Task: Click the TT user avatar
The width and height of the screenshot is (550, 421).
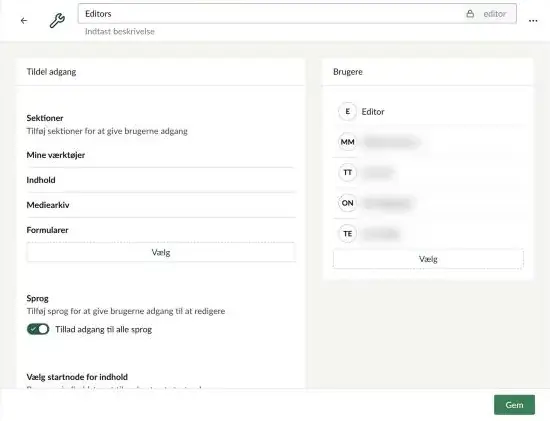Action: coord(347,172)
